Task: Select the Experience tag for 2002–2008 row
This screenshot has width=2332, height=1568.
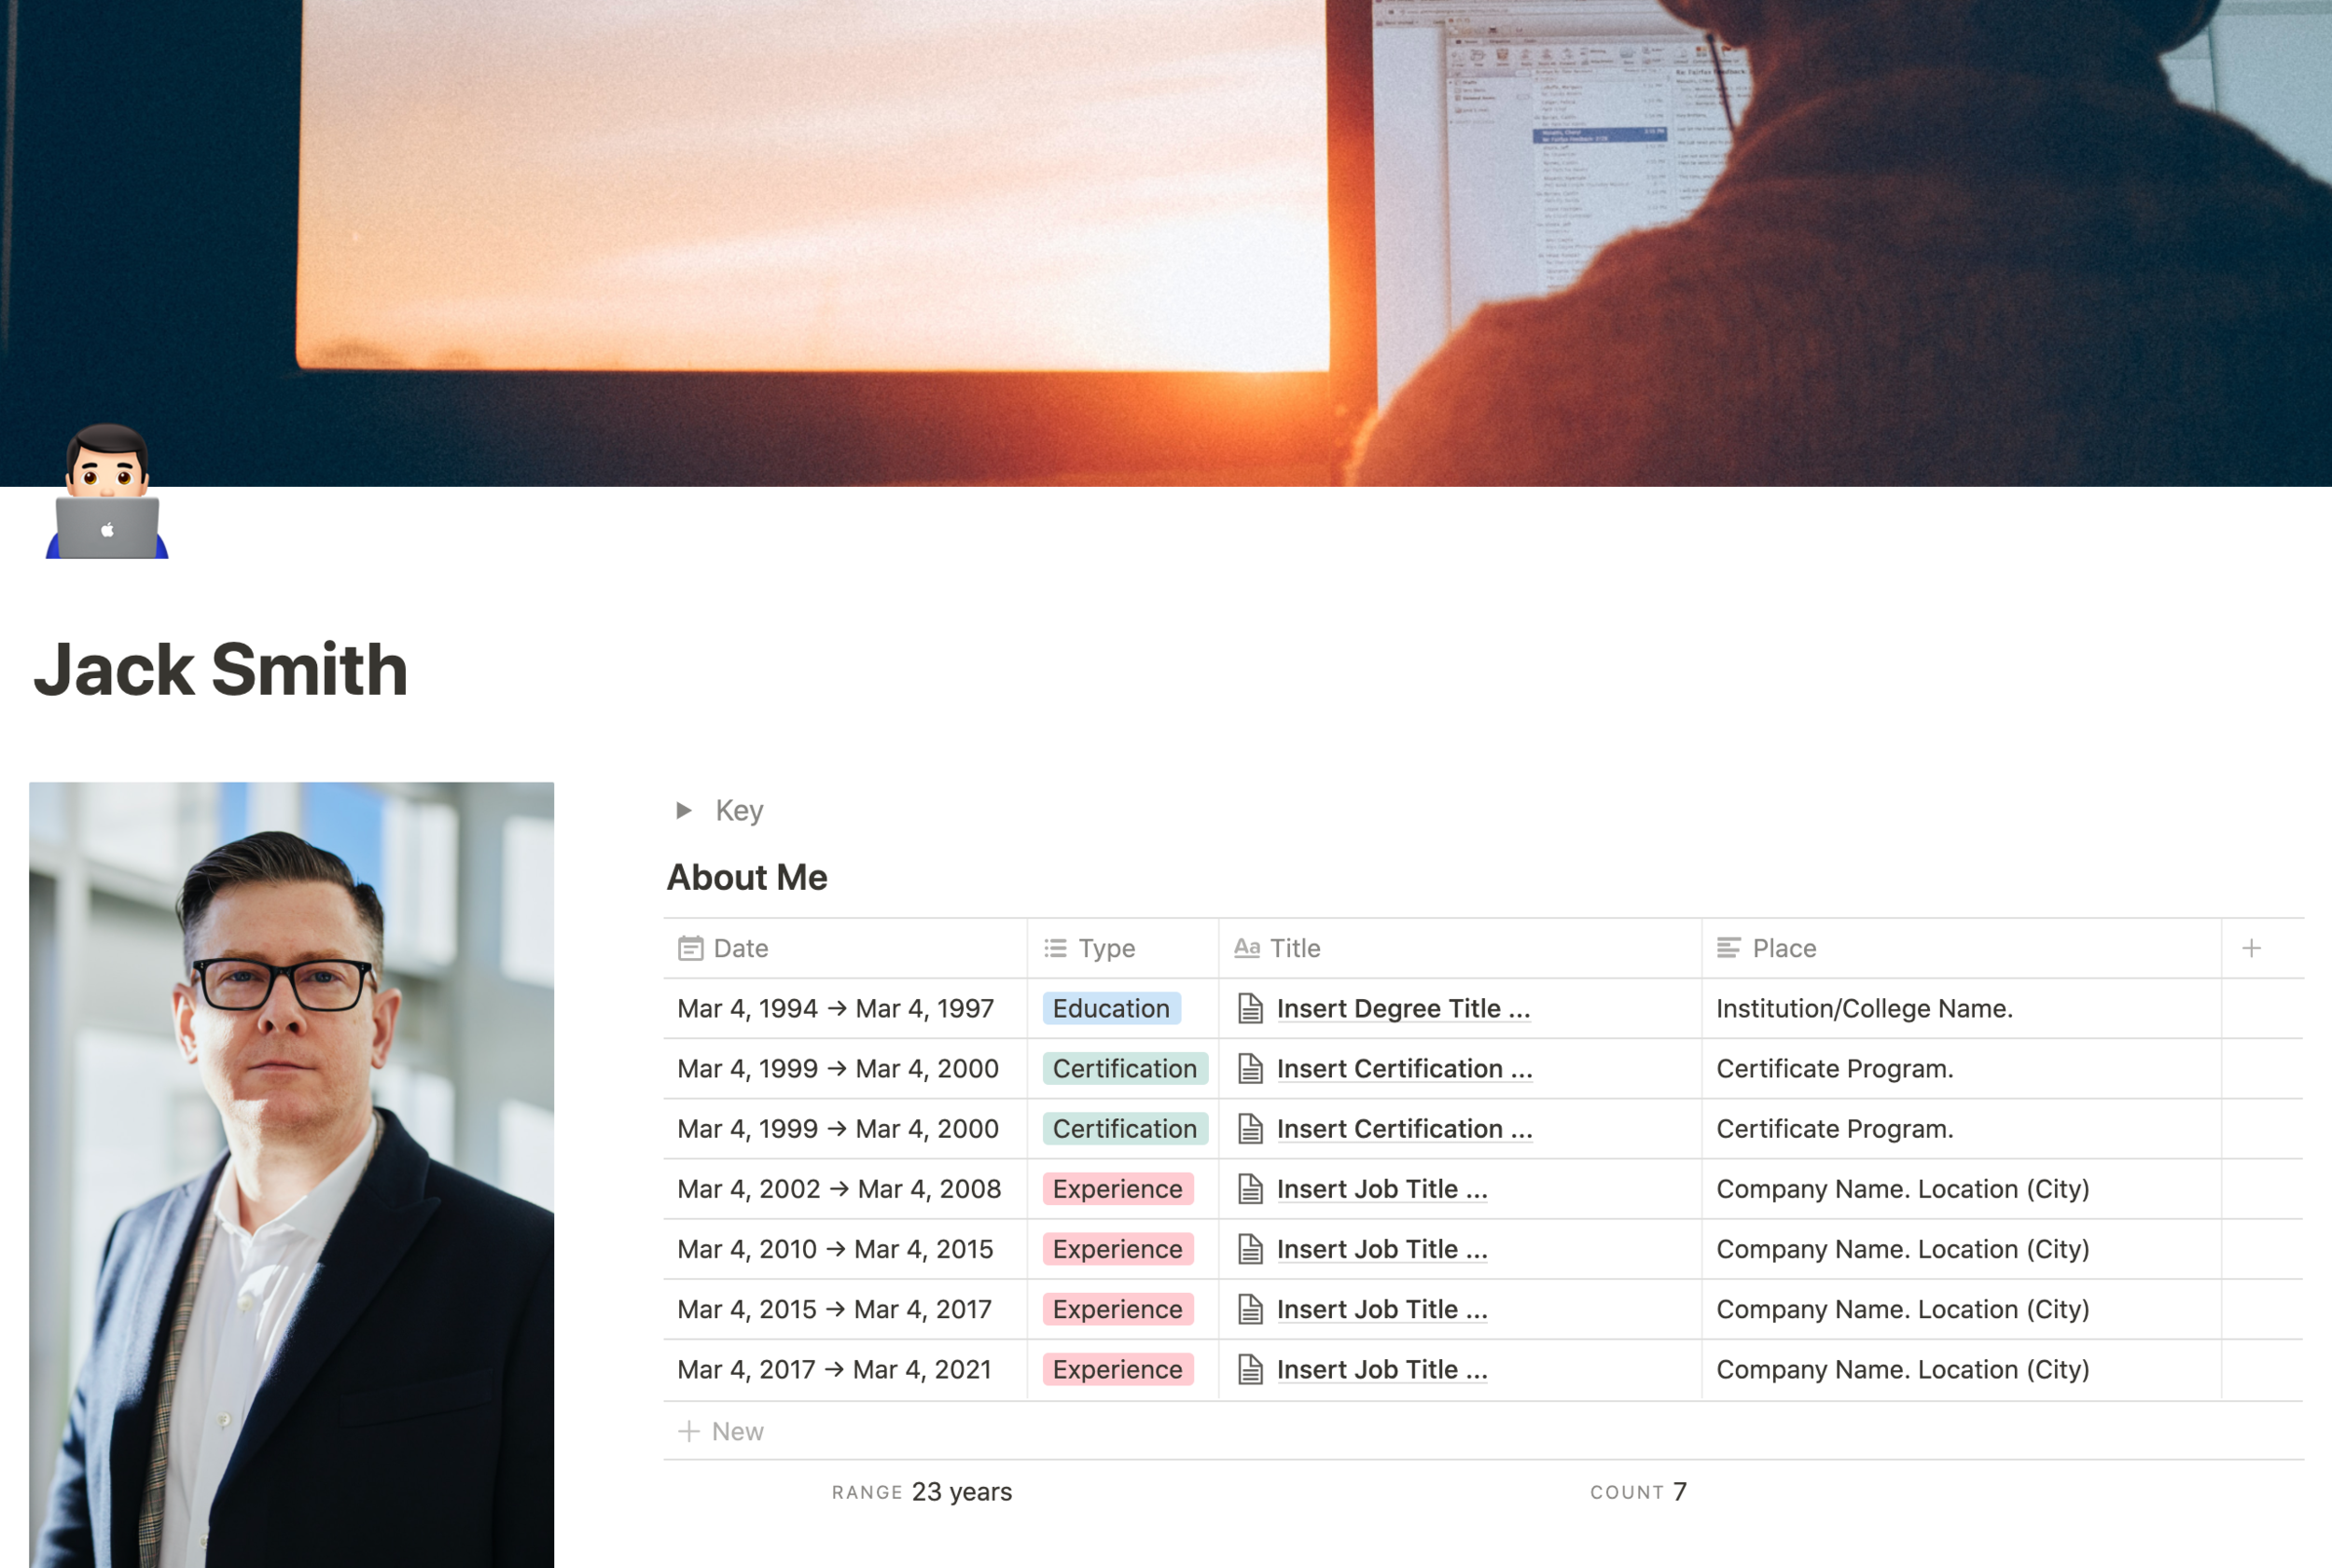Action: (x=1117, y=1189)
